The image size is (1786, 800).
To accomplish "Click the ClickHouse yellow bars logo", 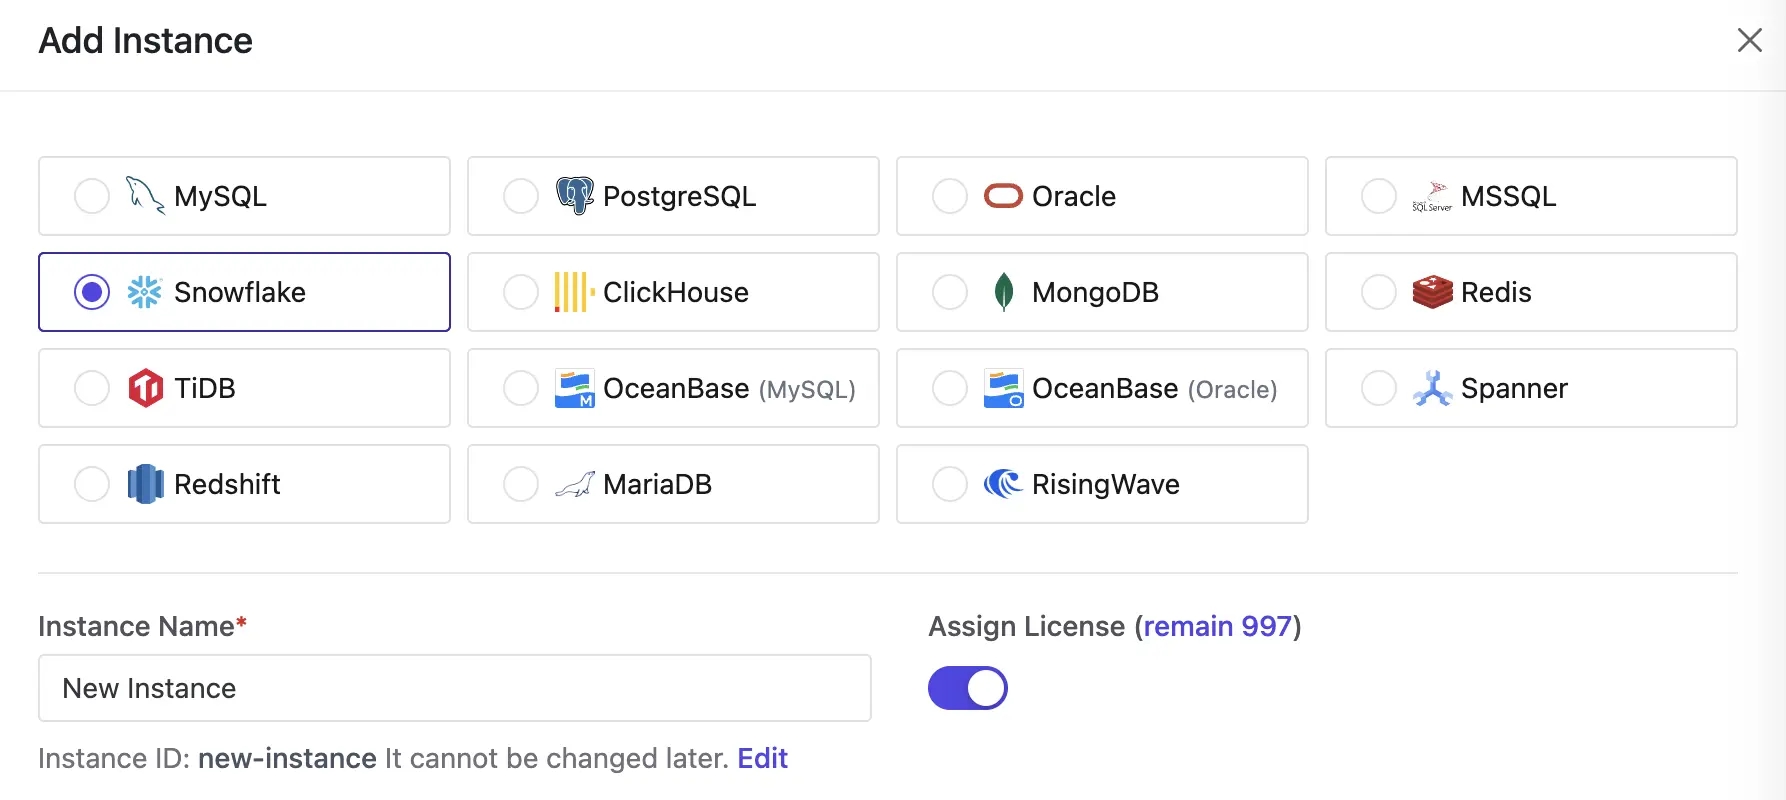I will tap(575, 292).
